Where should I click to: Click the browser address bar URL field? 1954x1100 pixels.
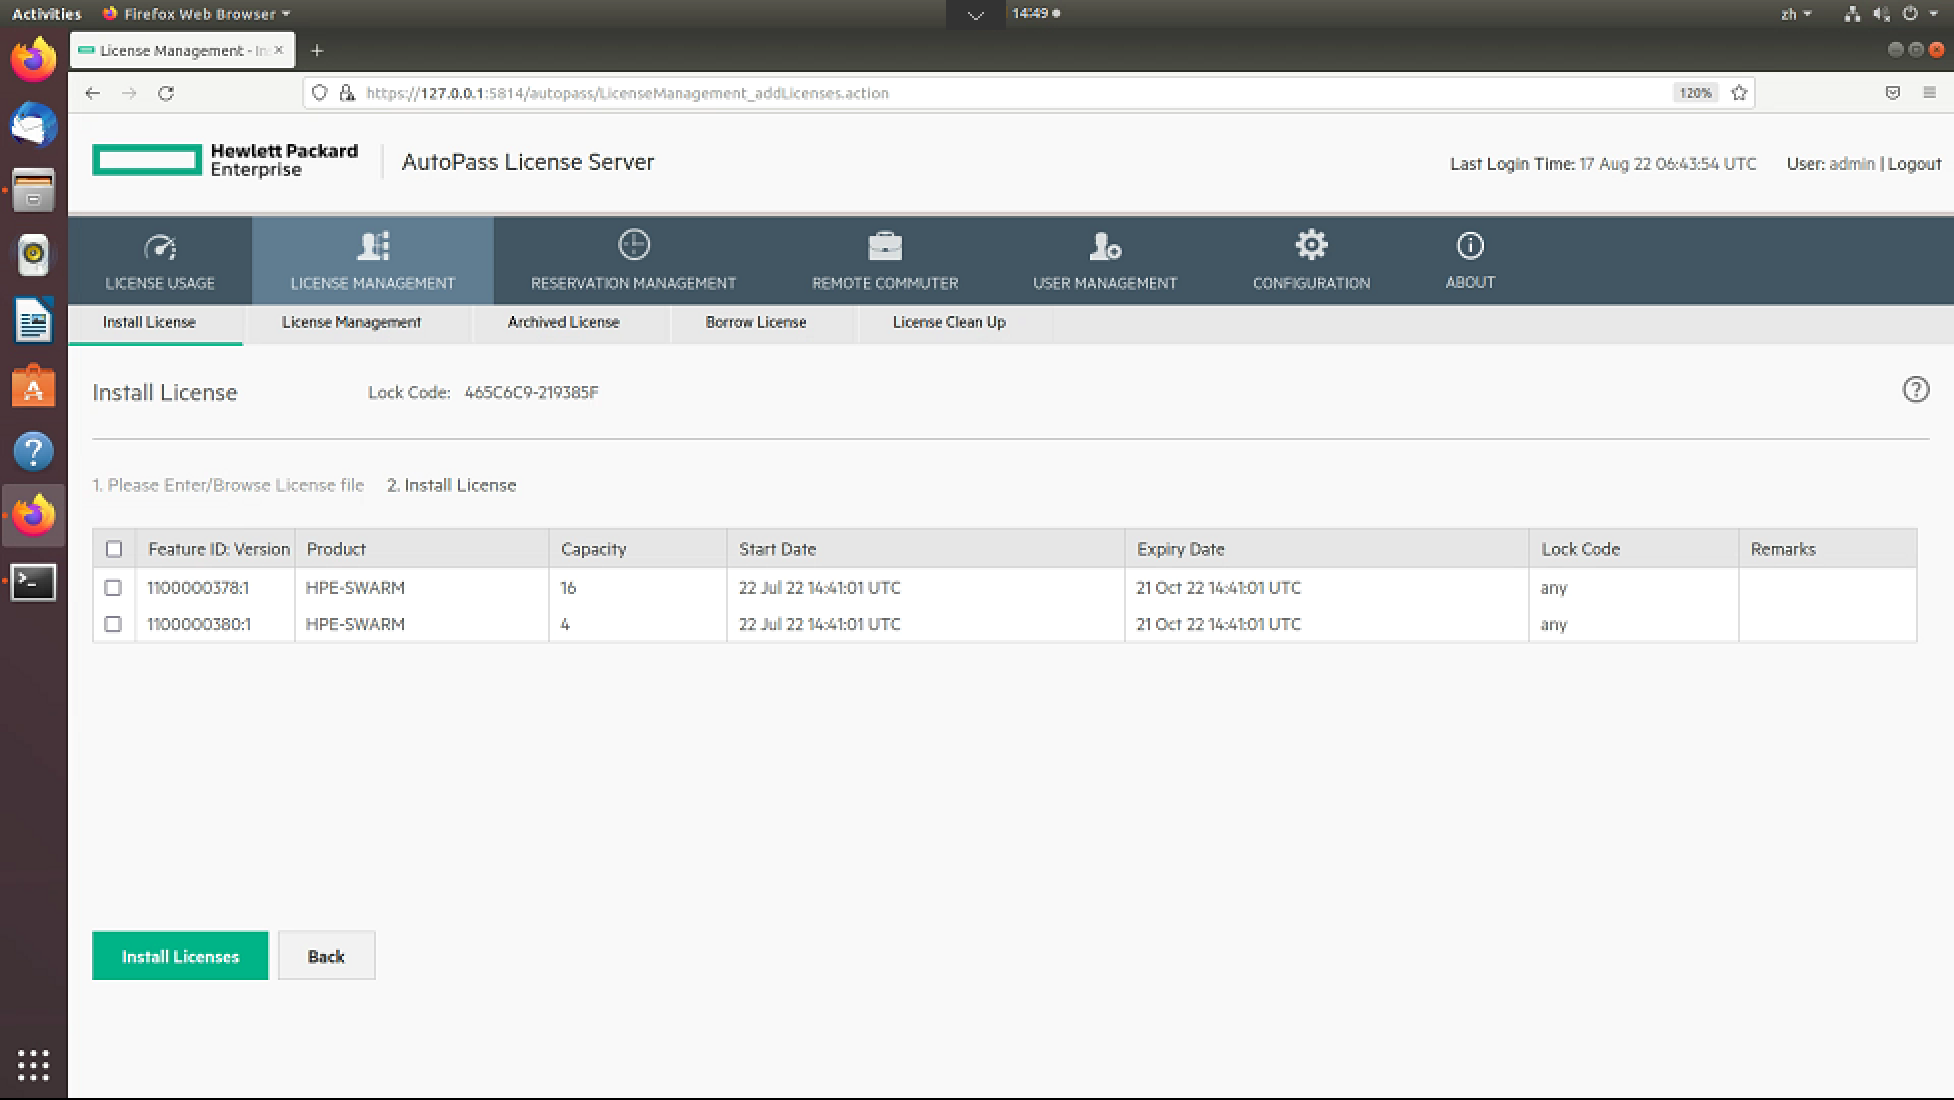(1000, 93)
